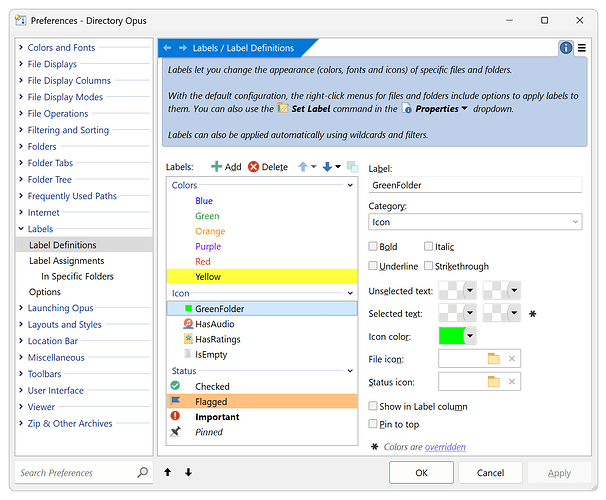This screenshot has height=500, width=606.
Task: Click the OK button
Action: [x=421, y=473]
